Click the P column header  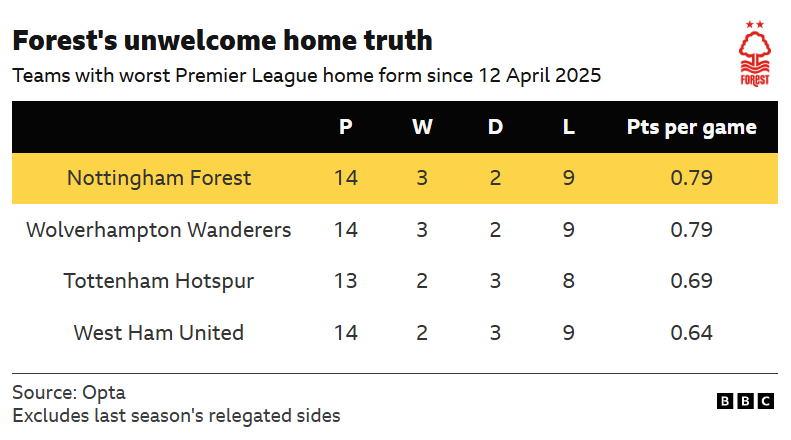tap(346, 127)
